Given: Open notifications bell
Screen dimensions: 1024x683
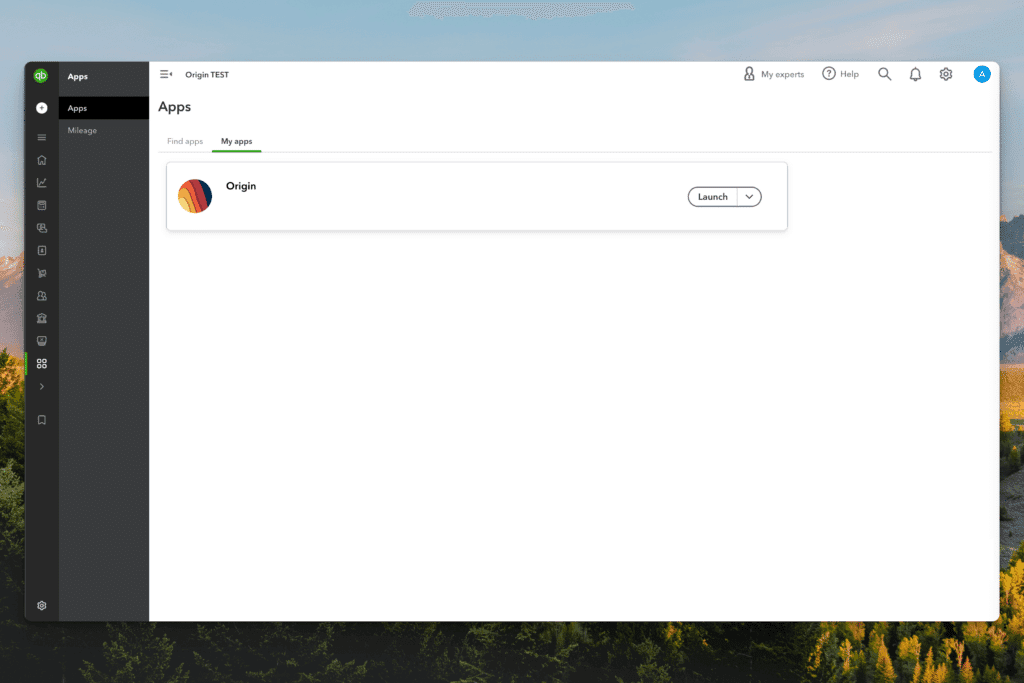Looking at the screenshot, I should click(915, 74).
